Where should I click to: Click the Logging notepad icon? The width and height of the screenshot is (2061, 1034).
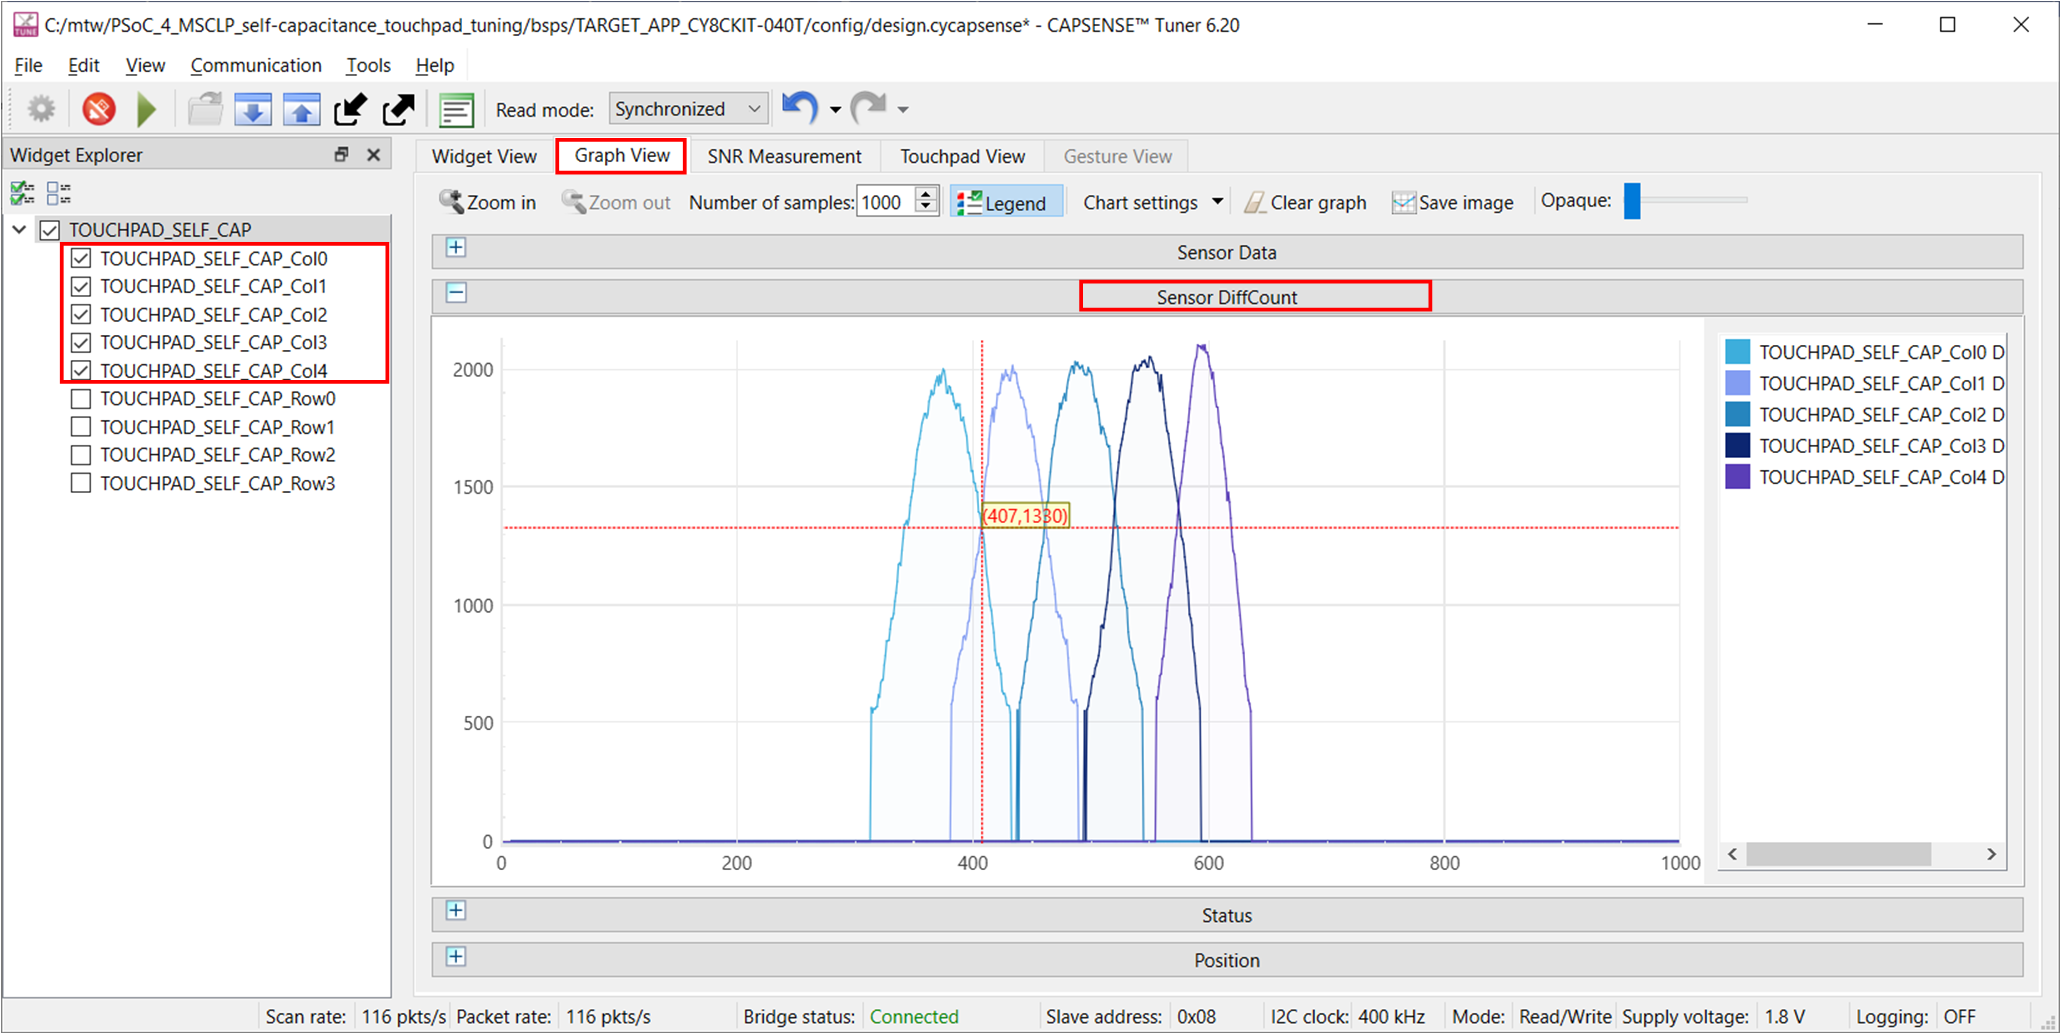click(456, 109)
